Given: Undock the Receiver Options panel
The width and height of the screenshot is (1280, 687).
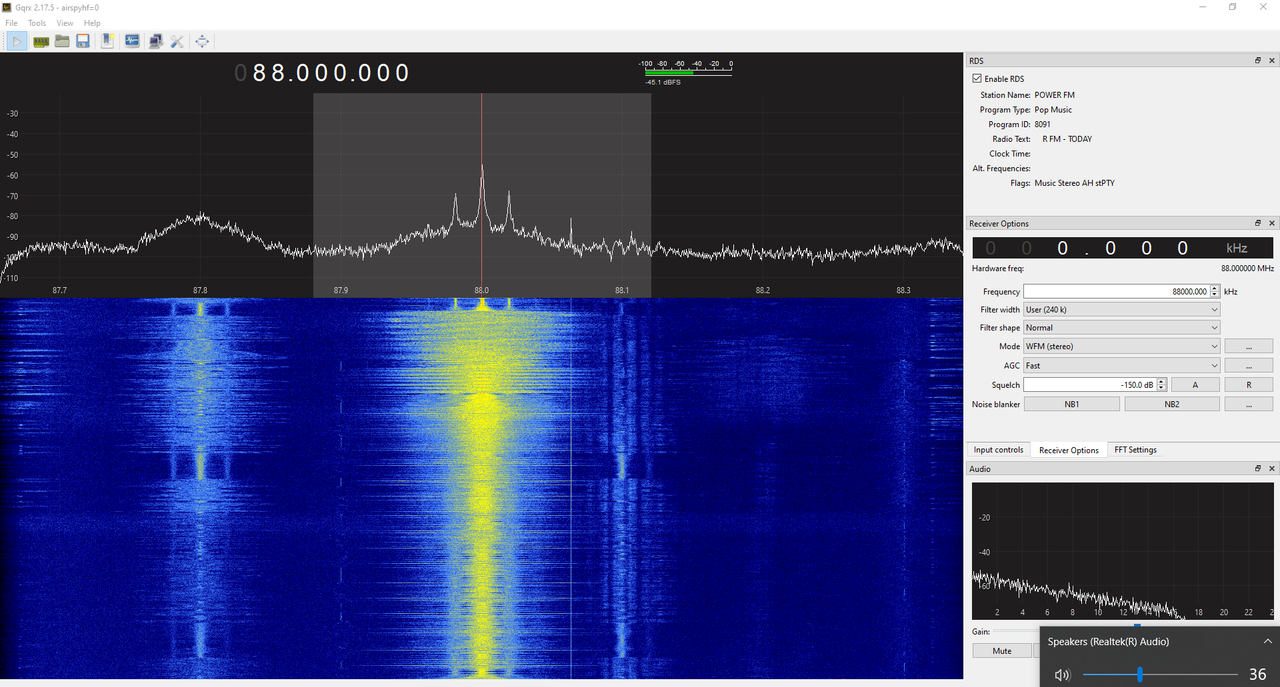Looking at the screenshot, I should pos(1258,223).
